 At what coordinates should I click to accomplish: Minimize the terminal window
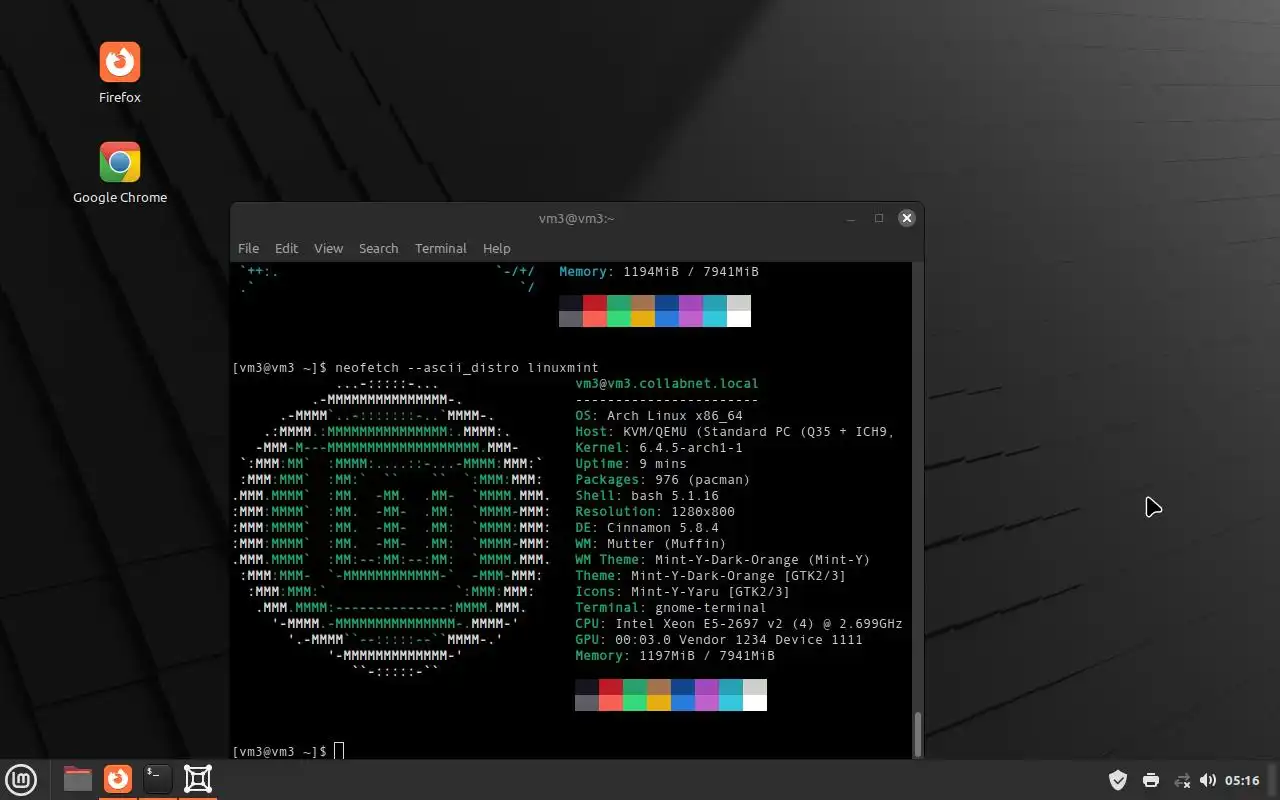tap(851, 218)
